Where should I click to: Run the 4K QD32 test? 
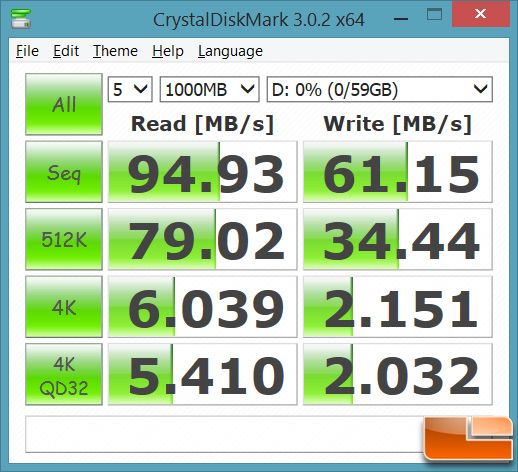(64, 374)
